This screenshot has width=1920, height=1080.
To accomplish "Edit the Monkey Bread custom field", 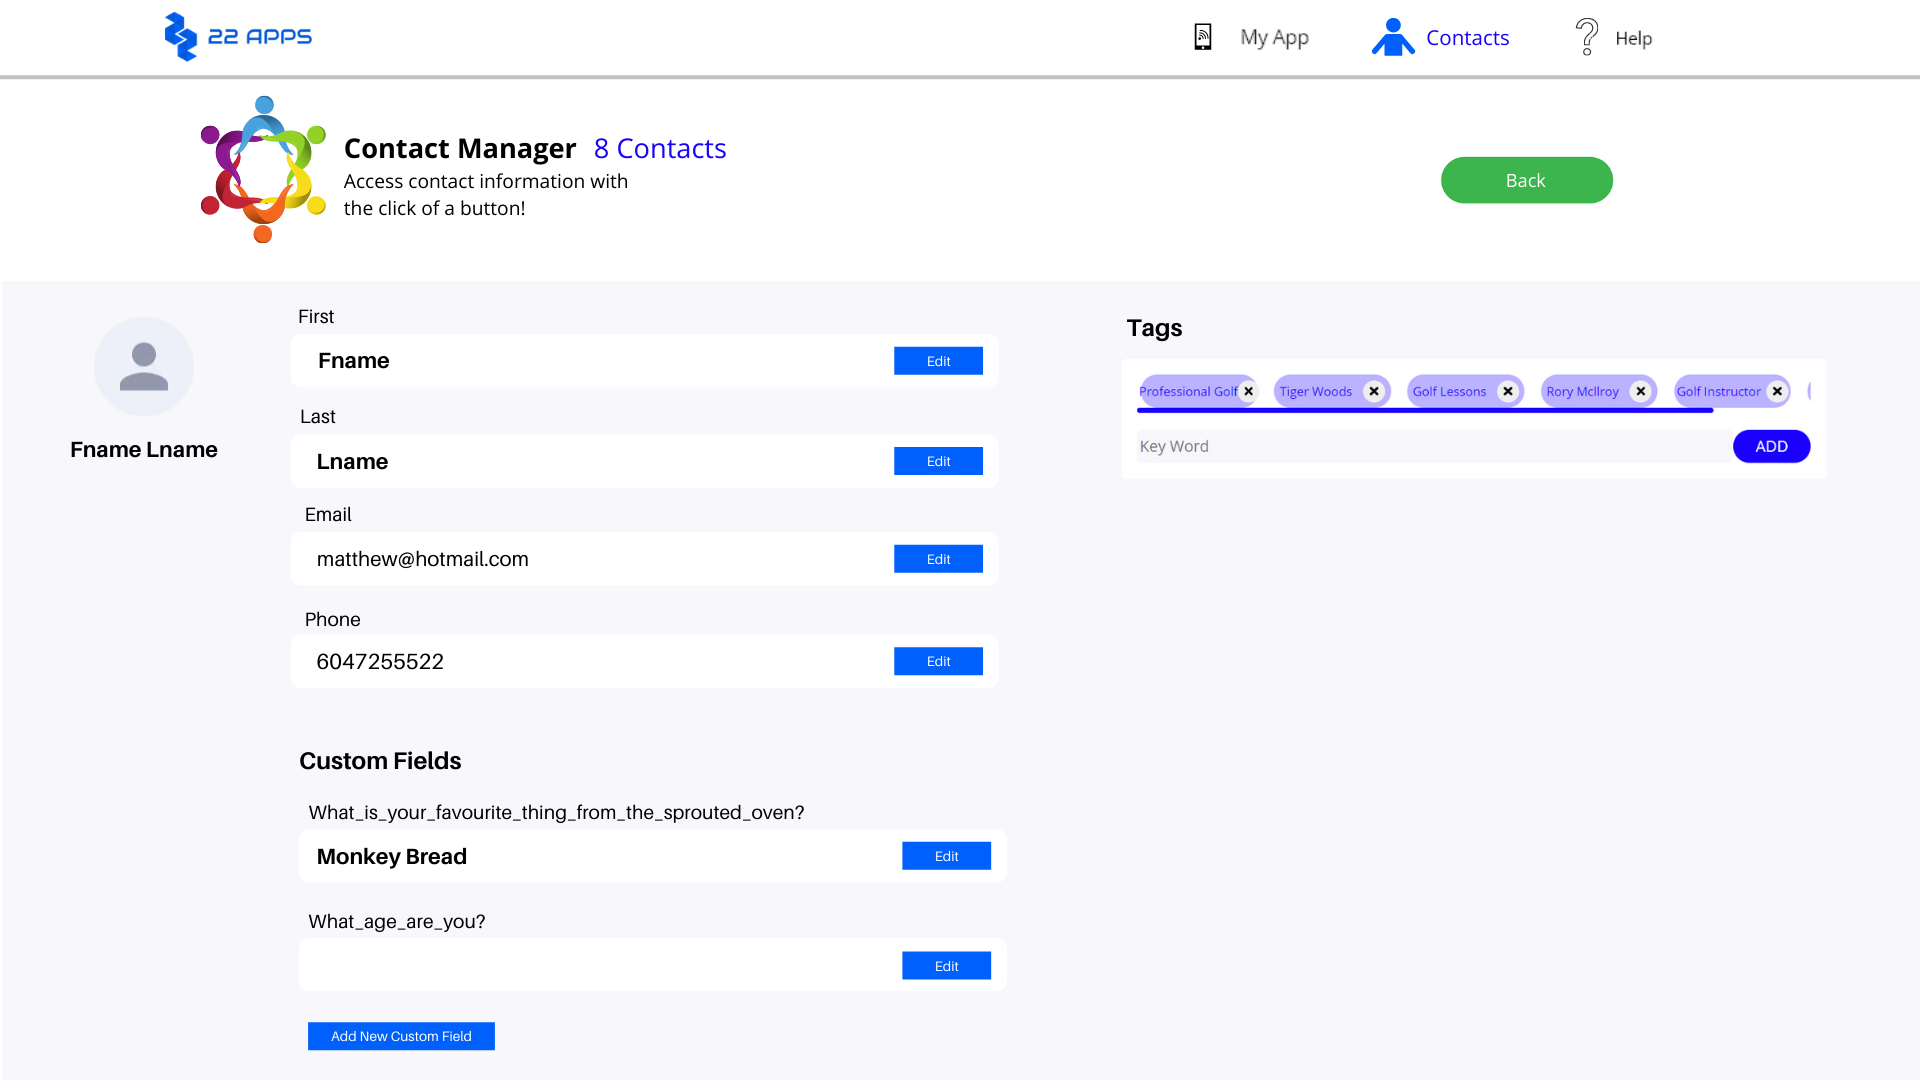I will tap(946, 856).
